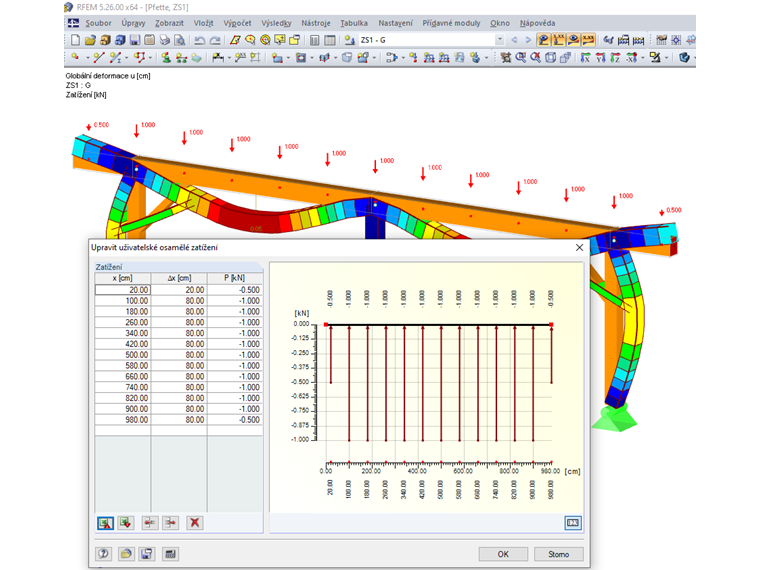Click the new node tool icon
The width and height of the screenshot is (760, 570).
[x=76, y=58]
